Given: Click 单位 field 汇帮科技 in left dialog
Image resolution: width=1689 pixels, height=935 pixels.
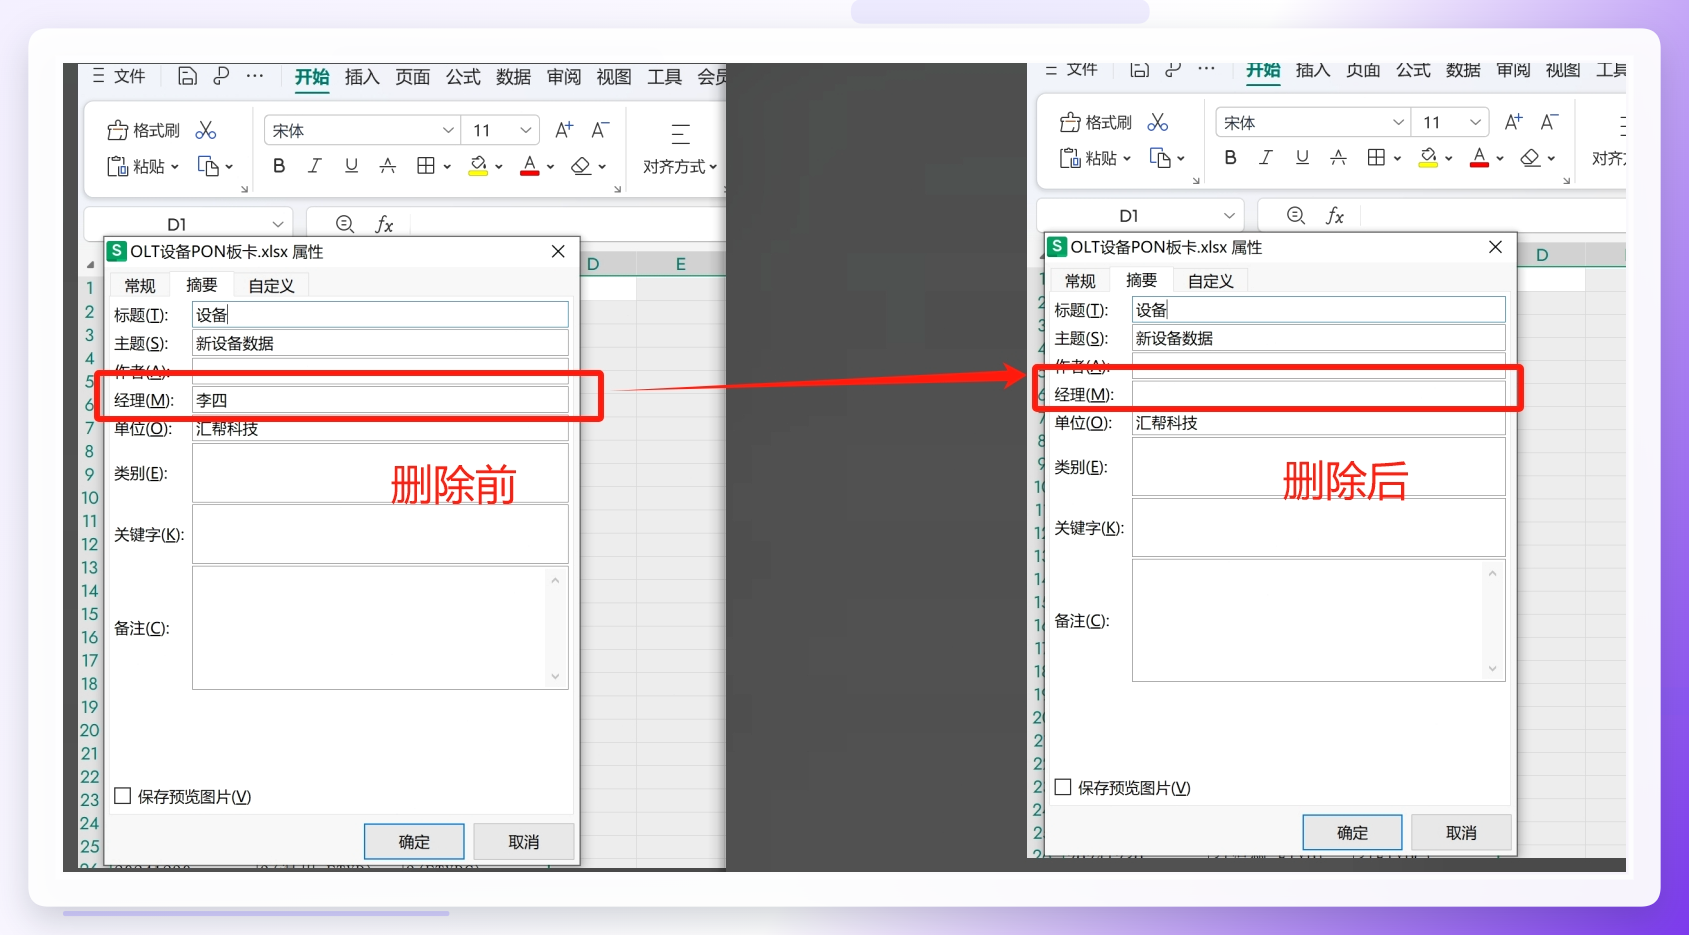Looking at the screenshot, I should click(380, 429).
